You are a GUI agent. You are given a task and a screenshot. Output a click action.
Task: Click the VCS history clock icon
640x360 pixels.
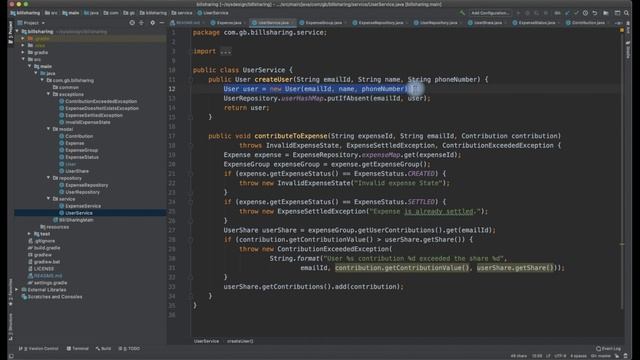click(585, 13)
